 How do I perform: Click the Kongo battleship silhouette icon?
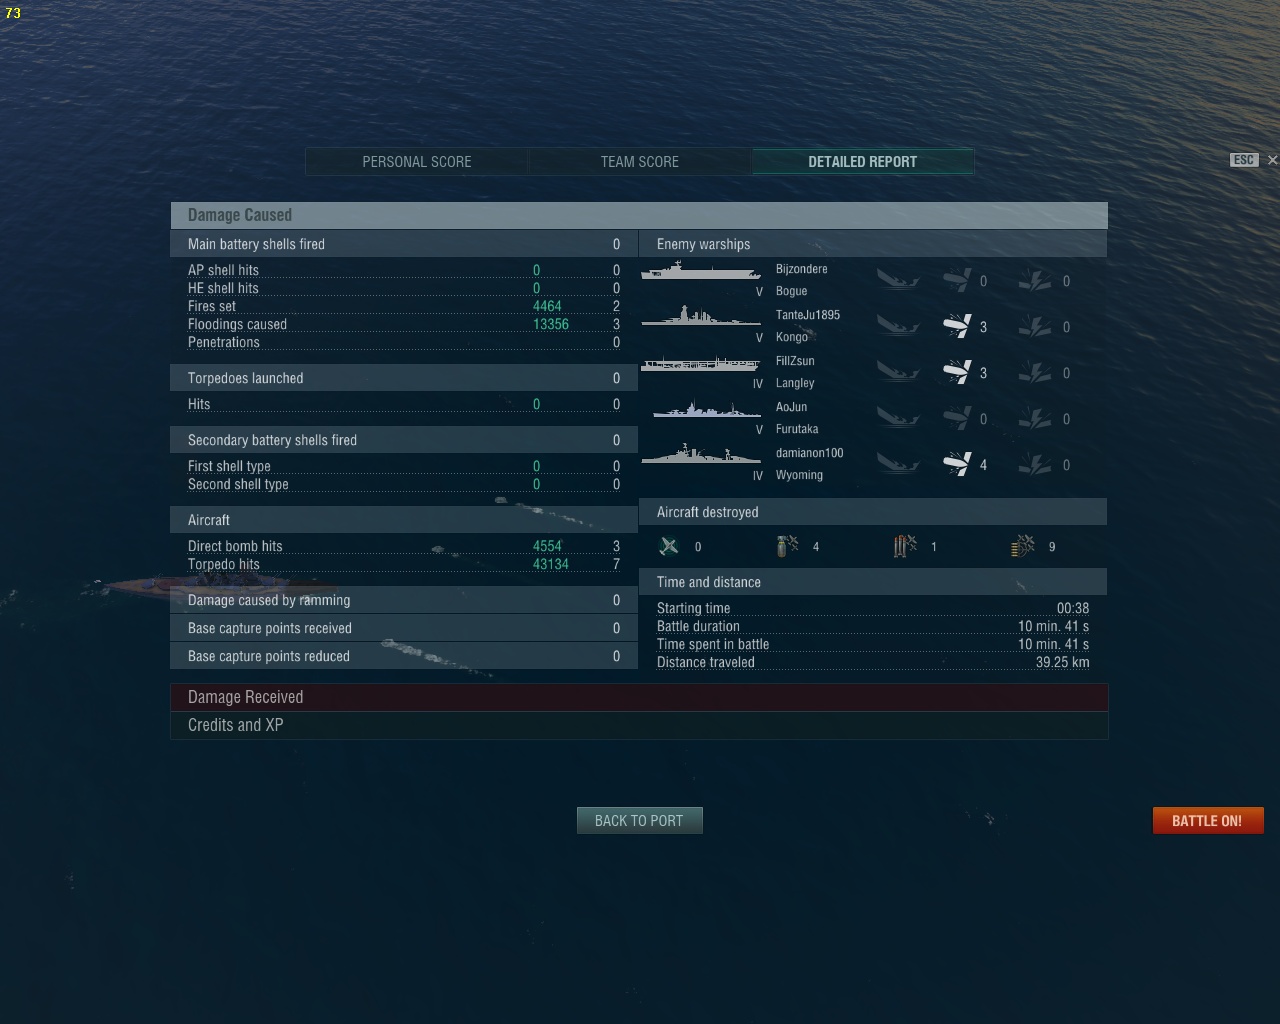pyautogui.click(x=700, y=316)
